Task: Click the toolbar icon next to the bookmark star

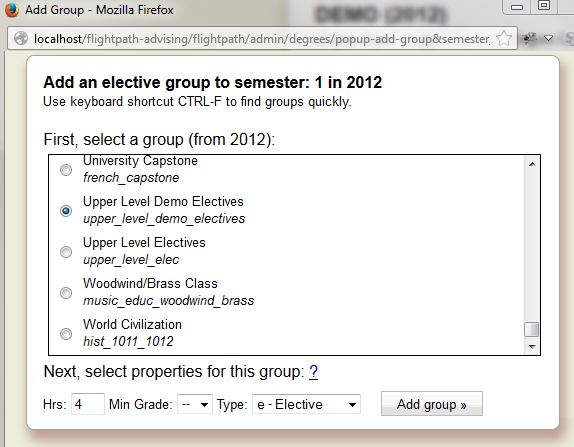Action: (529, 38)
